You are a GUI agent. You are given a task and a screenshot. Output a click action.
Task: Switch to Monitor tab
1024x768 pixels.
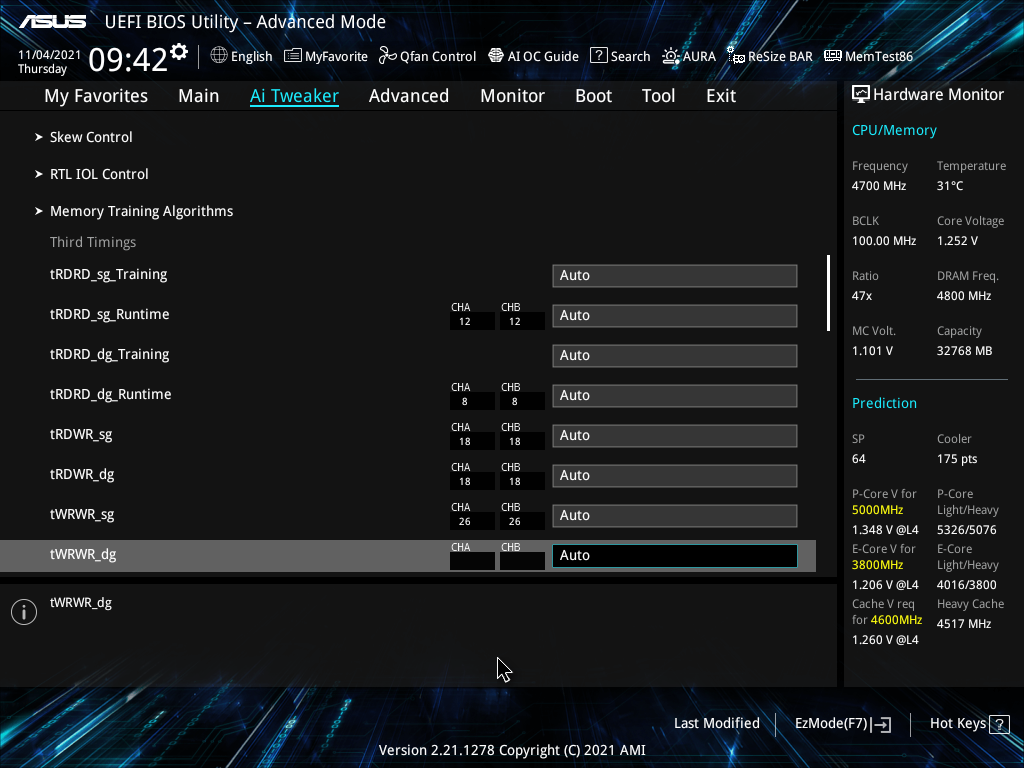[513, 96]
